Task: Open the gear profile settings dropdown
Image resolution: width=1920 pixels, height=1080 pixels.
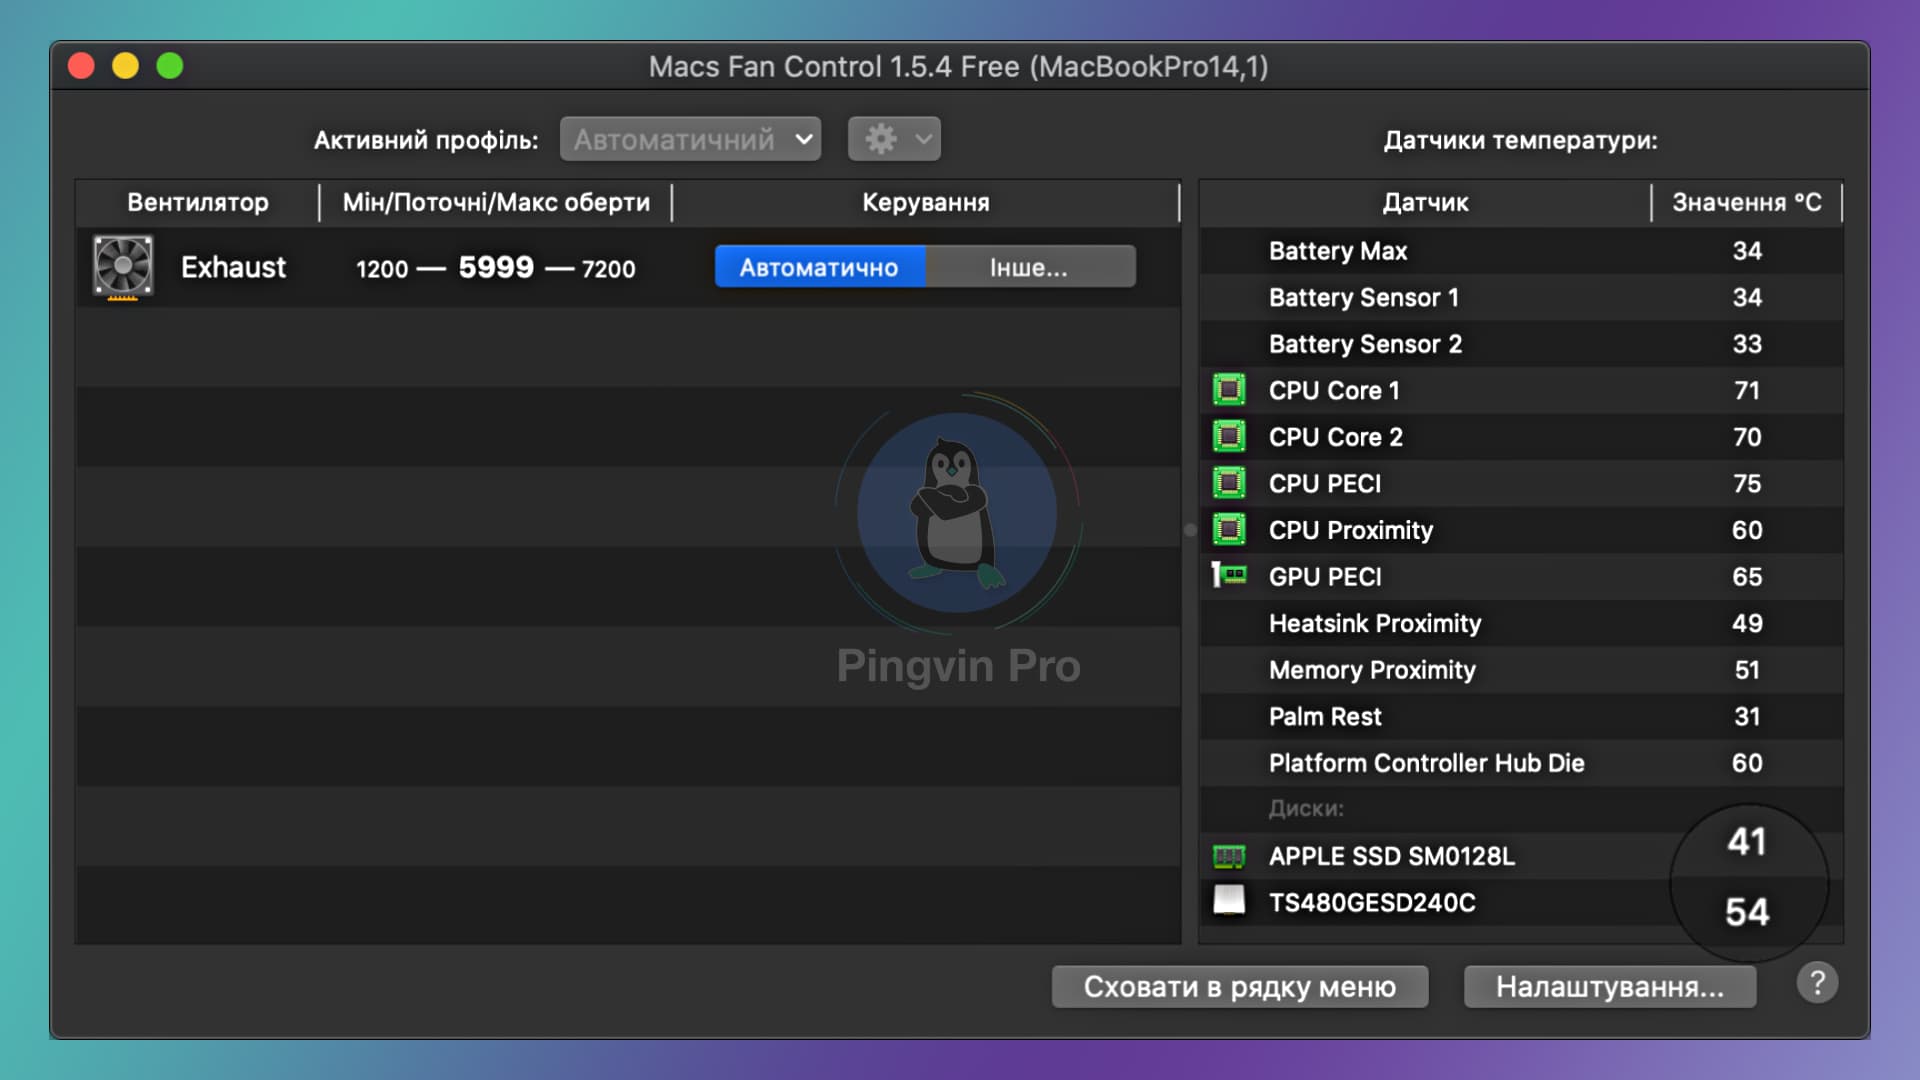Action: (894, 139)
